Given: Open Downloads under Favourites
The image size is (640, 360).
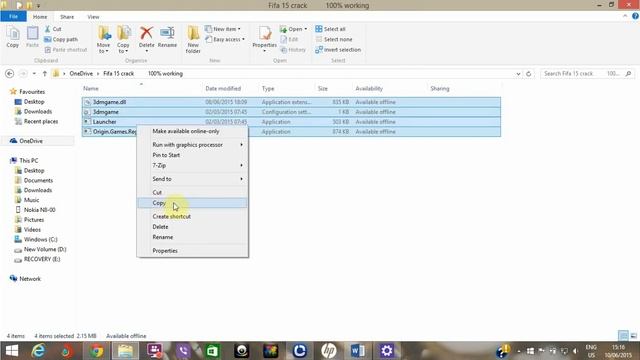Looking at the screenshot, I should pos(38,111).
